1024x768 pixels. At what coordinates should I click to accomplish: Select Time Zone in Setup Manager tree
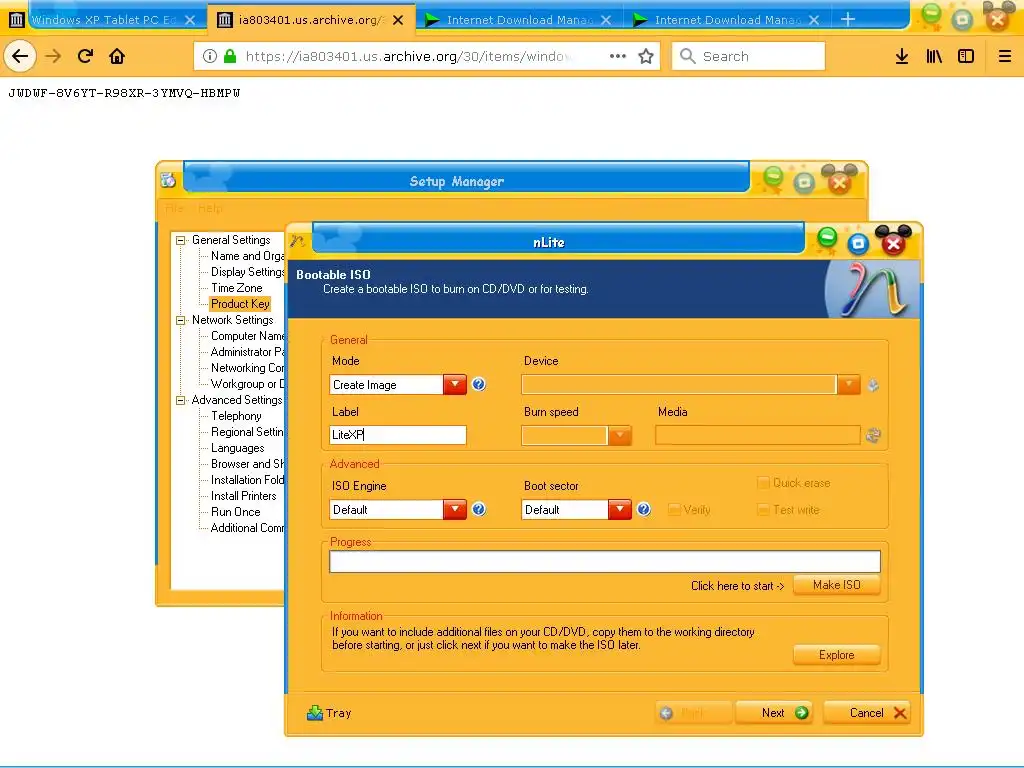(x=236, y=288)
